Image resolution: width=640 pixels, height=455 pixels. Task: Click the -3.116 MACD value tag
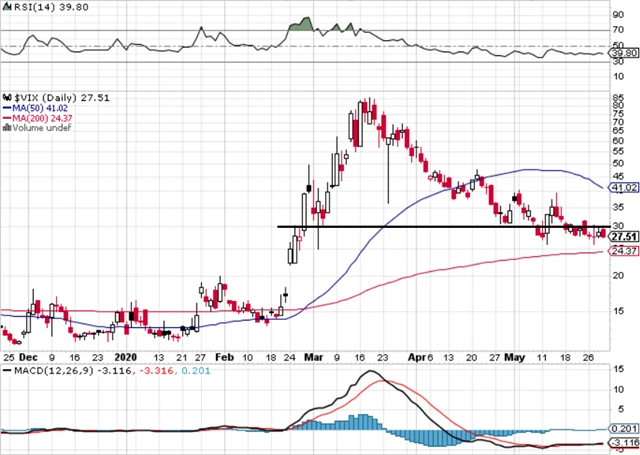click(624, 442)
